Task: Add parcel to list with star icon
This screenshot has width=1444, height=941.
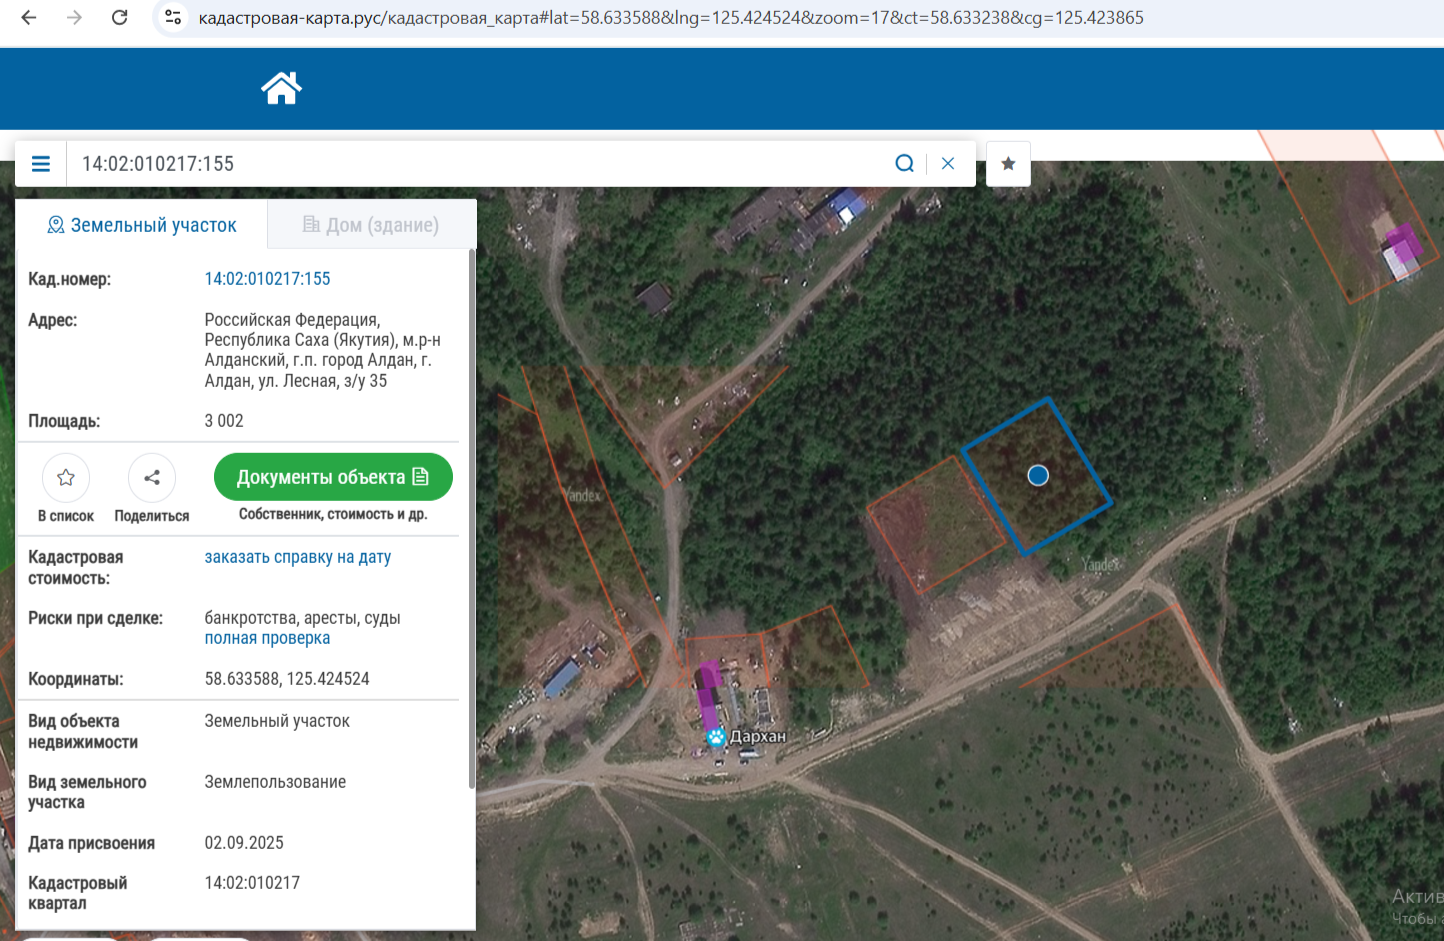Action: tap(66, 478)
